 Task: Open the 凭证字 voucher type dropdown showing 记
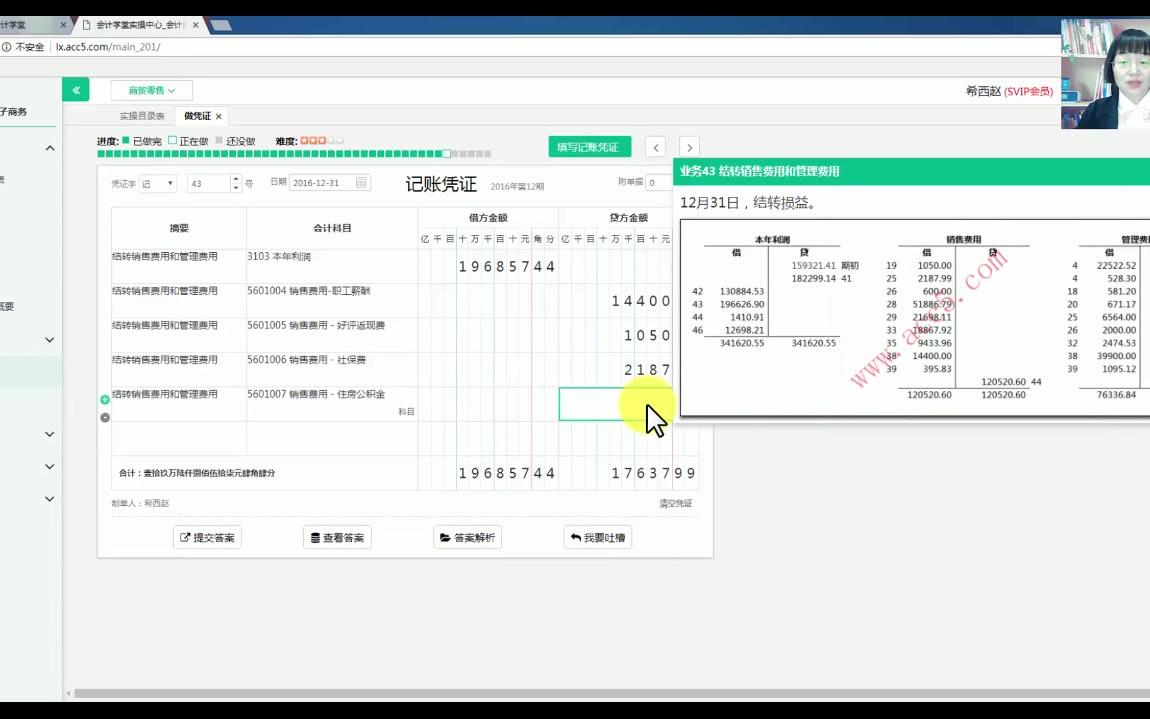(158, 182)
